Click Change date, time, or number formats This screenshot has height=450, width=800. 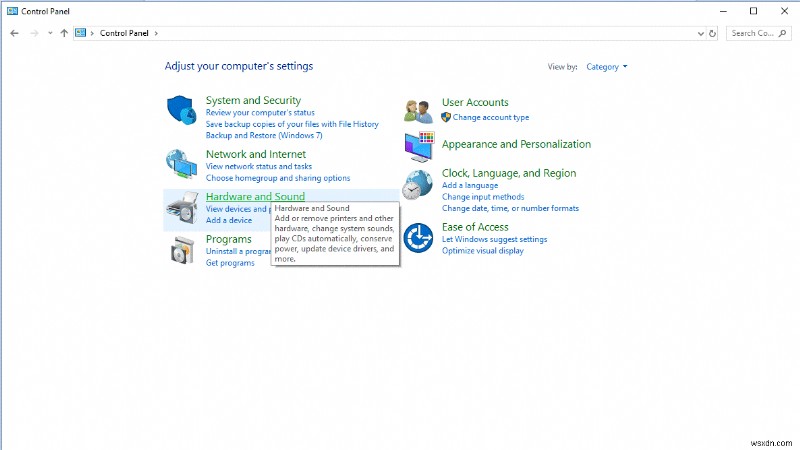(510, 208)
